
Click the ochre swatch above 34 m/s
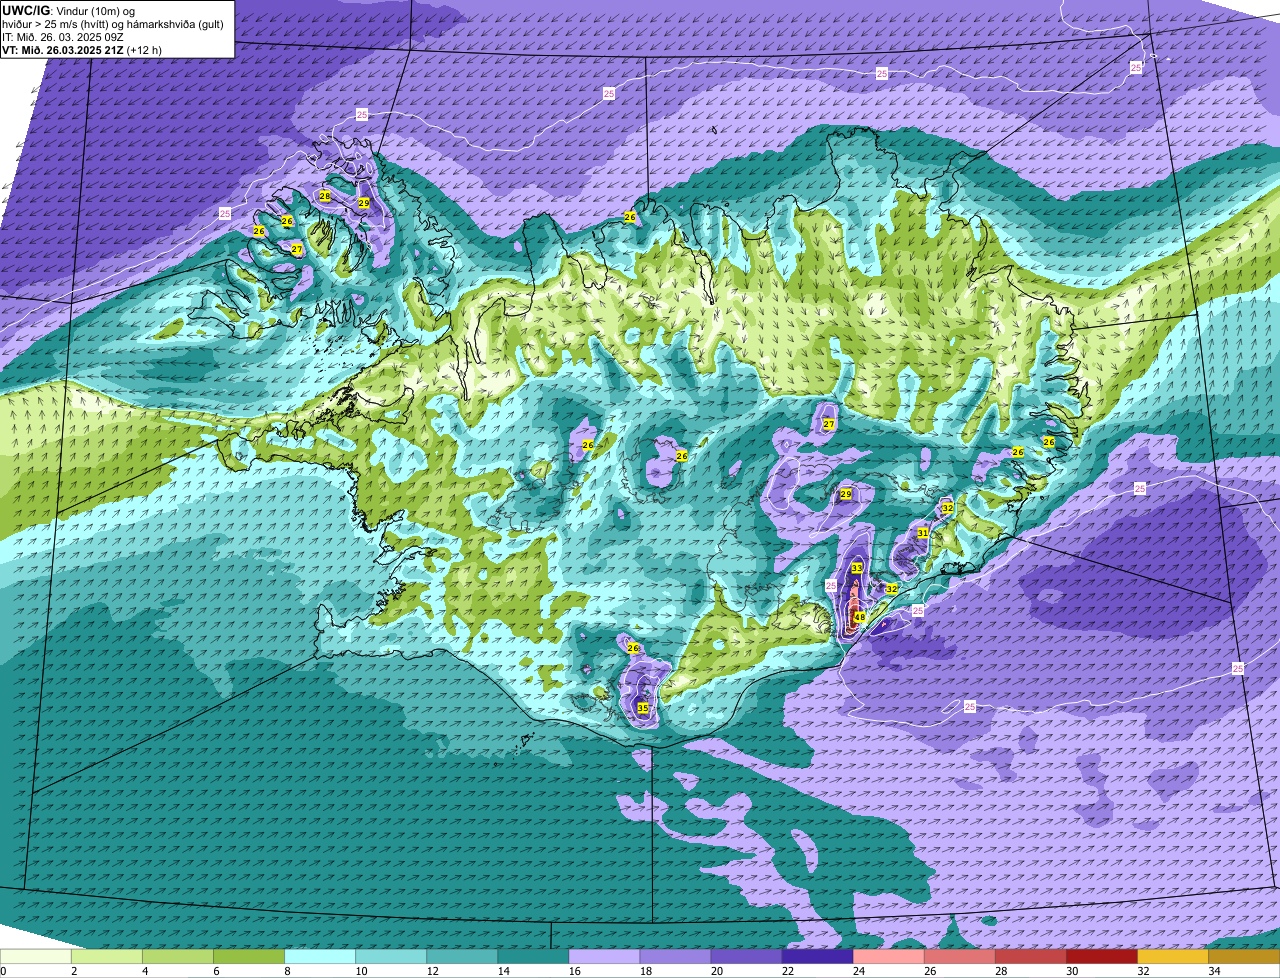(1244, 956)
